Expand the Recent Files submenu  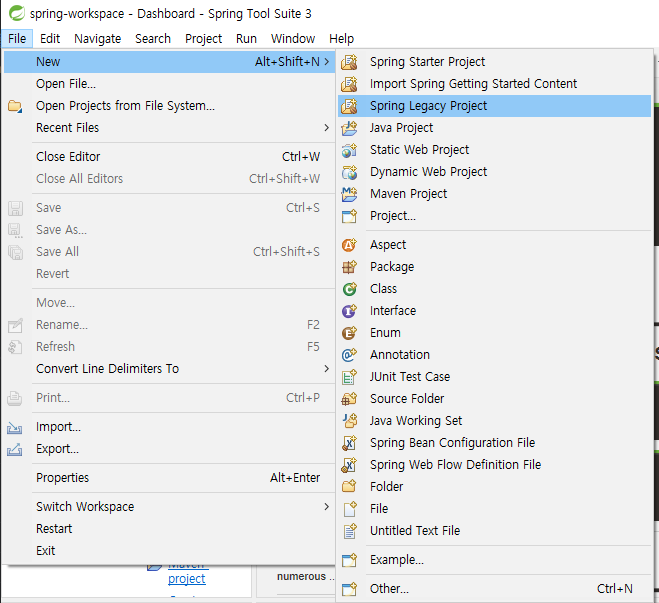[327, 128]
